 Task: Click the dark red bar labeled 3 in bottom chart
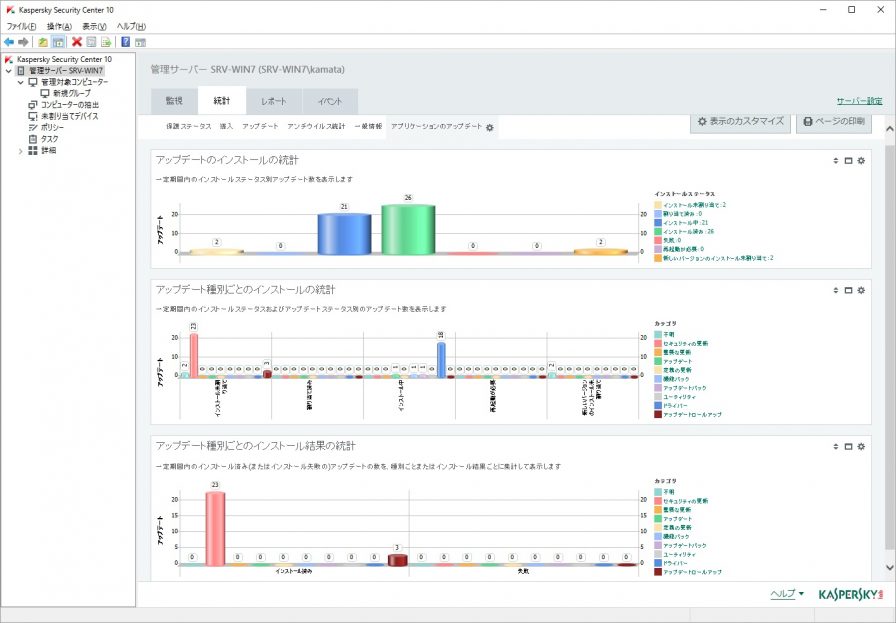pyautogui.click(x=397, y=560)
